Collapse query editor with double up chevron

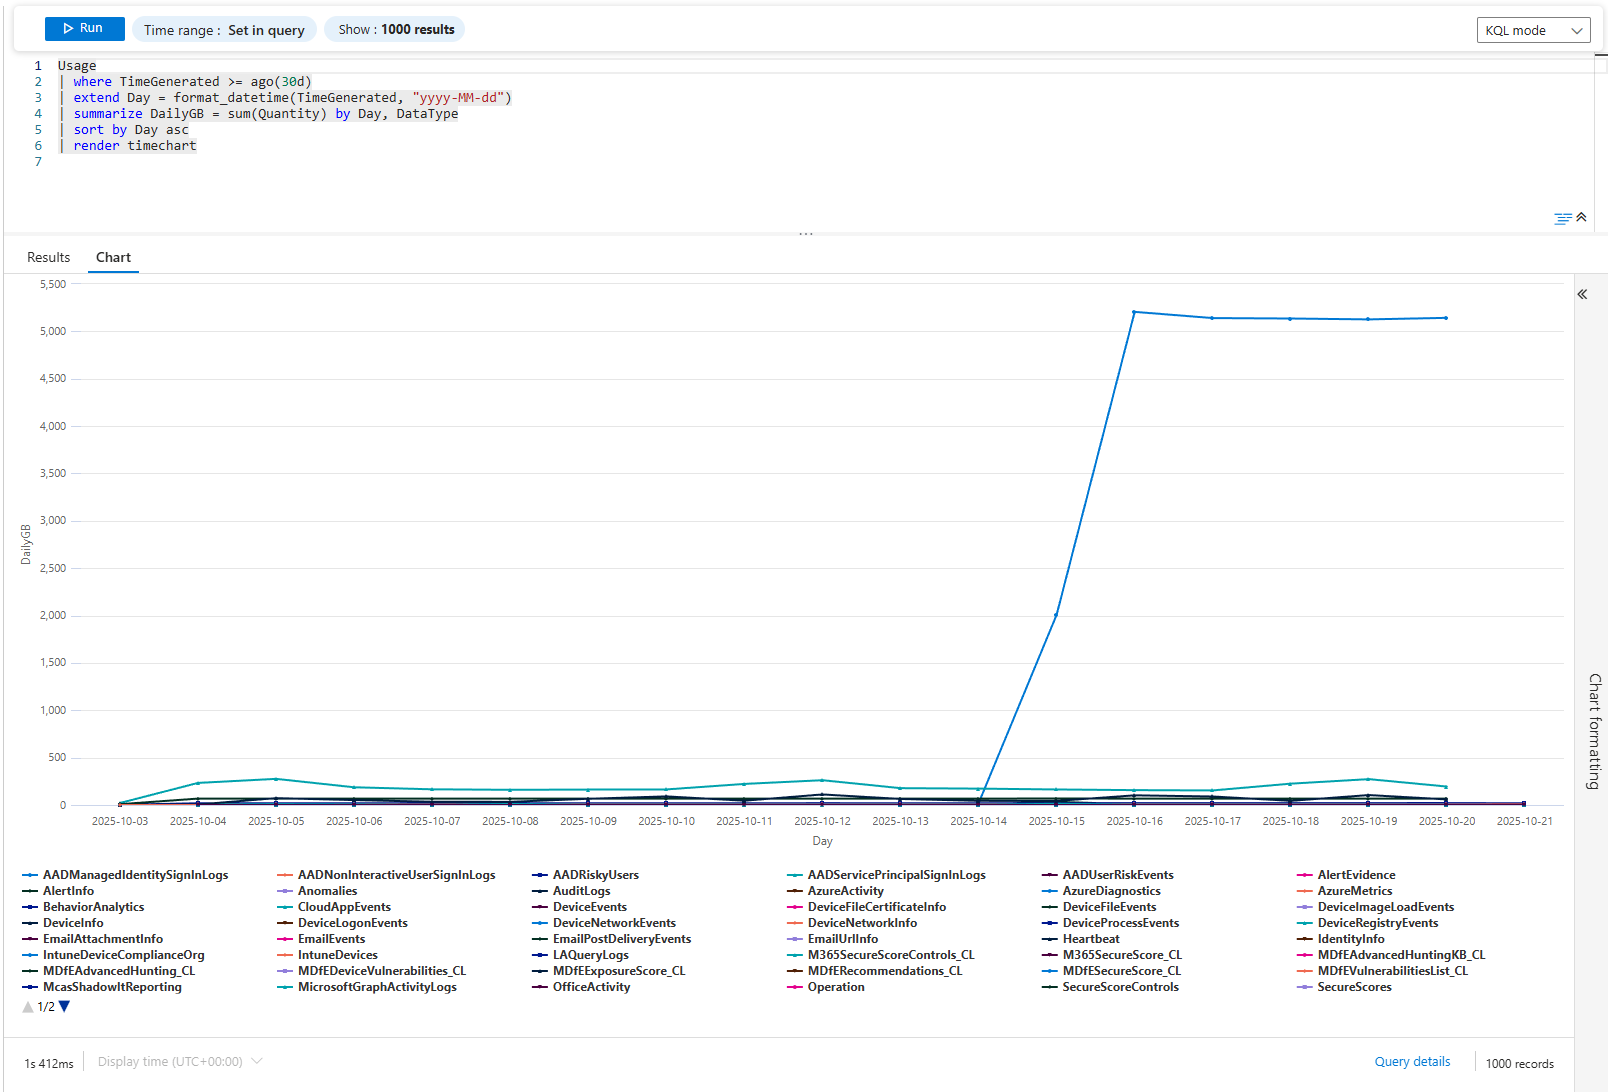pyautogui.click(x=1581, y=217)
